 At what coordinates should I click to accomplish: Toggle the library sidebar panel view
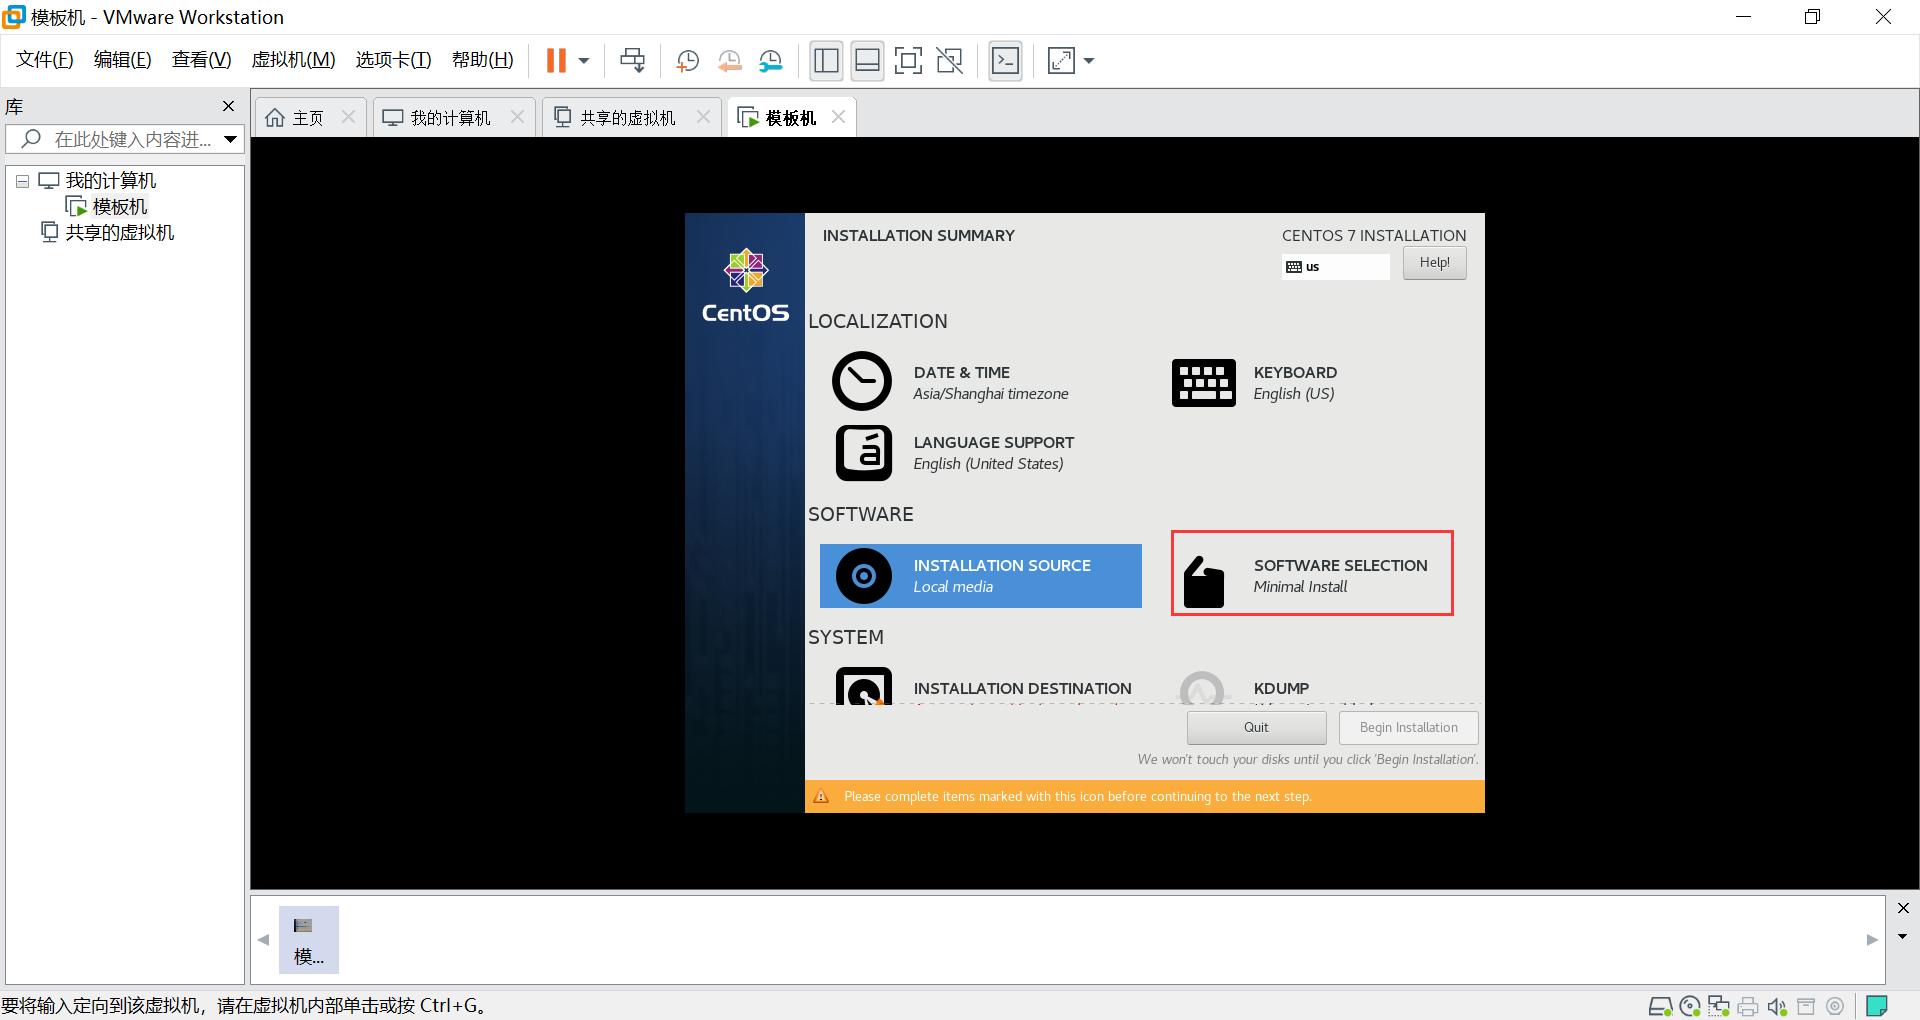point(827,61)
